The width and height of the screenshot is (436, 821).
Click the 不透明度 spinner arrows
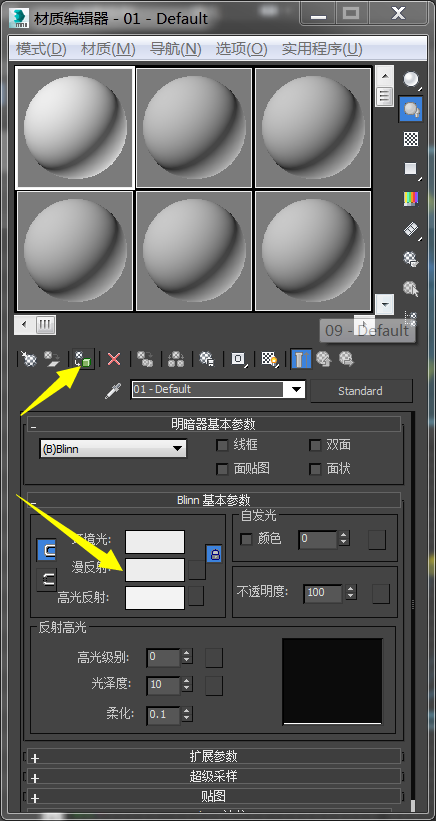coord(351,593)
